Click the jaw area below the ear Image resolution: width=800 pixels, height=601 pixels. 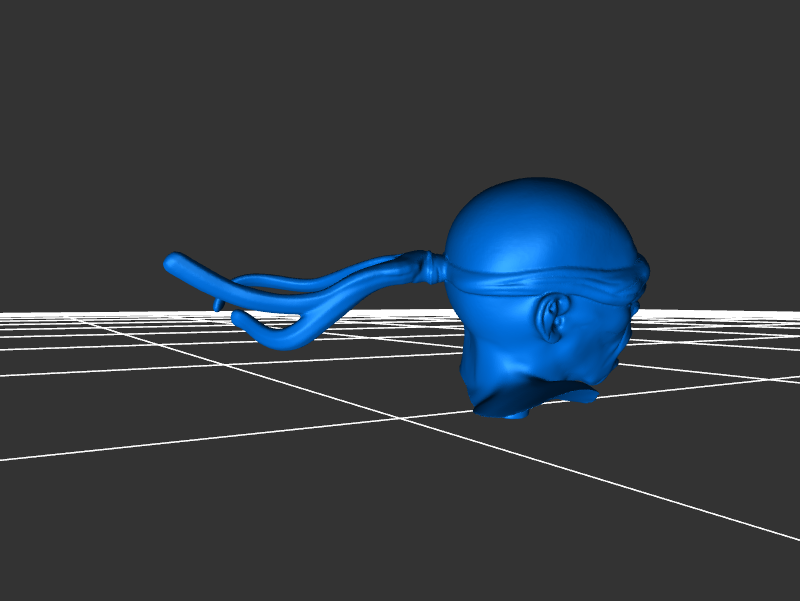point(560,365)
